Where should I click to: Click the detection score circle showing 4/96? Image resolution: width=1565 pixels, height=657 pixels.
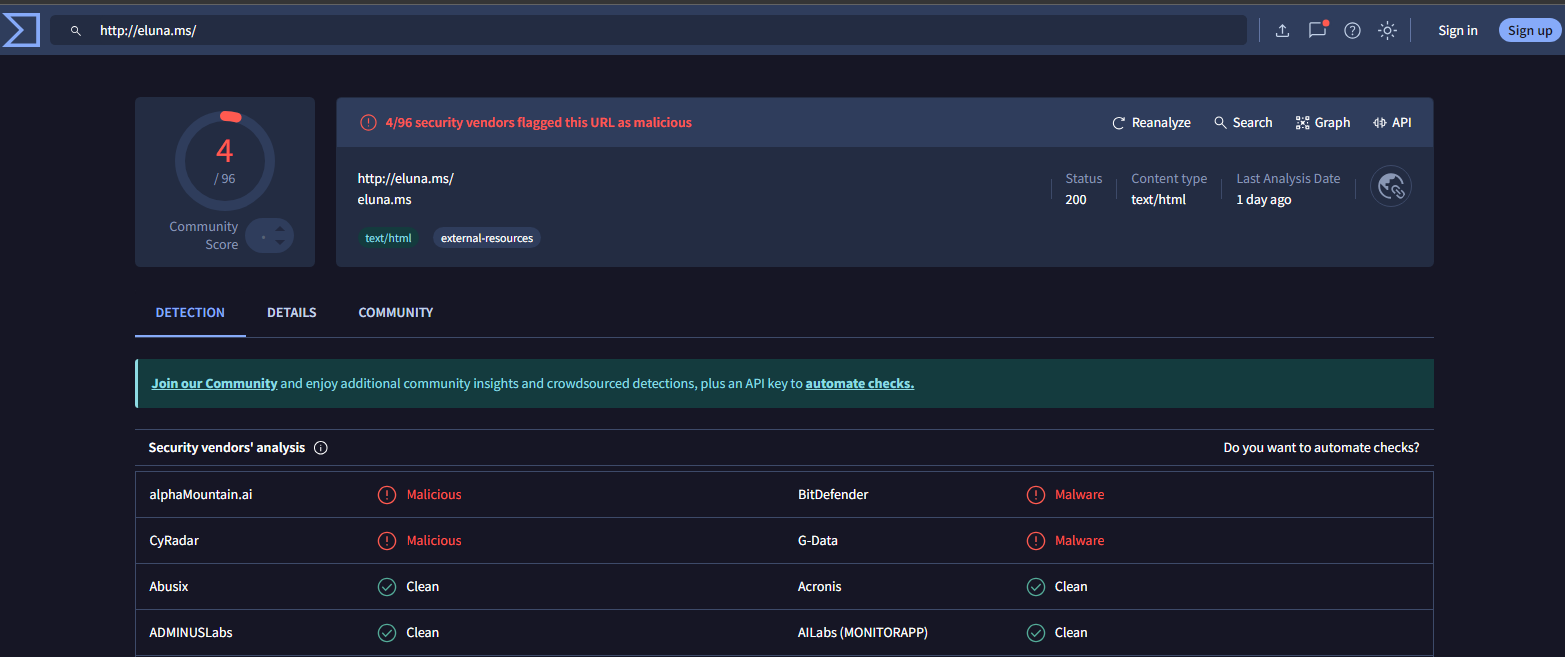tap(225, 160)
